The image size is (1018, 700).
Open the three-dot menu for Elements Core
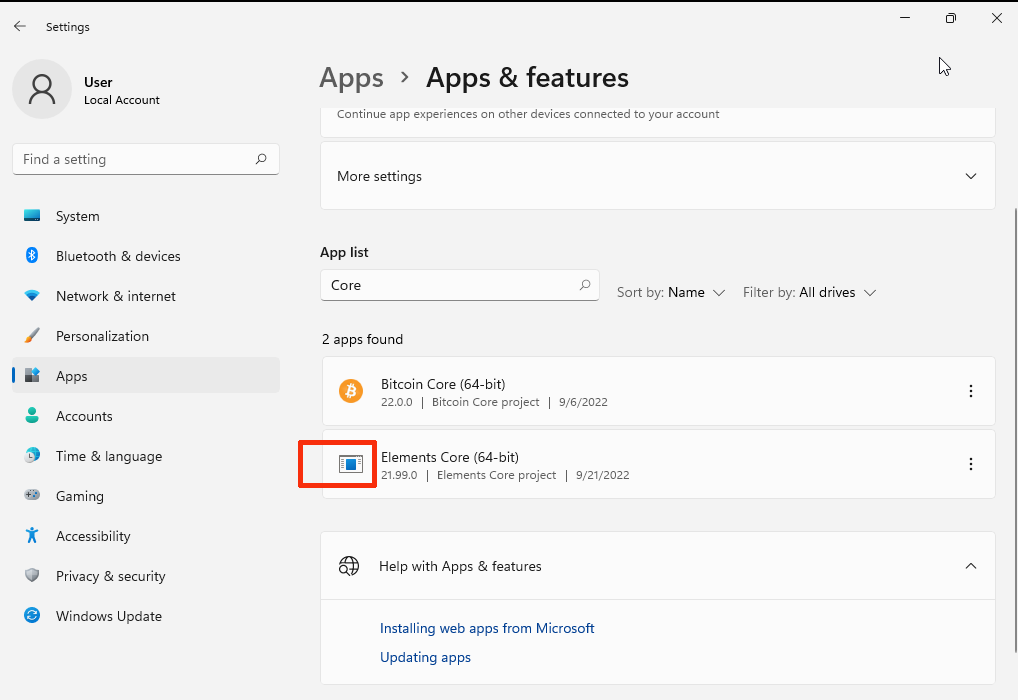pos(971,464)
